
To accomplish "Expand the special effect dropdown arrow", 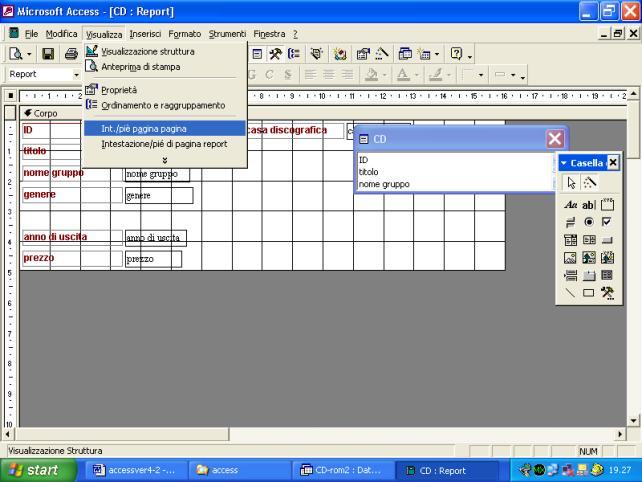I will (x=513, y=75).
